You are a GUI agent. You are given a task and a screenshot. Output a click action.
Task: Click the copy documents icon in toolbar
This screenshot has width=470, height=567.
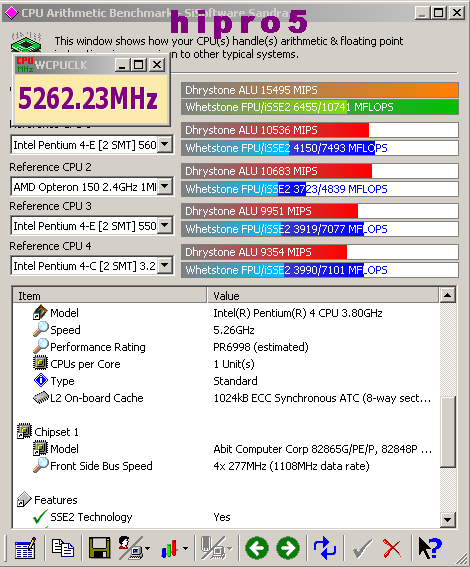click(62, 548)
